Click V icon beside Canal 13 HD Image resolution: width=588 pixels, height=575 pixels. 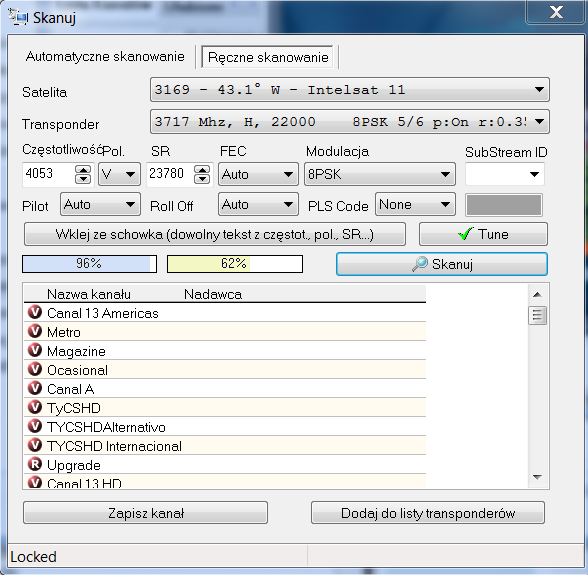pyautogui.click(x=35, y=482)
